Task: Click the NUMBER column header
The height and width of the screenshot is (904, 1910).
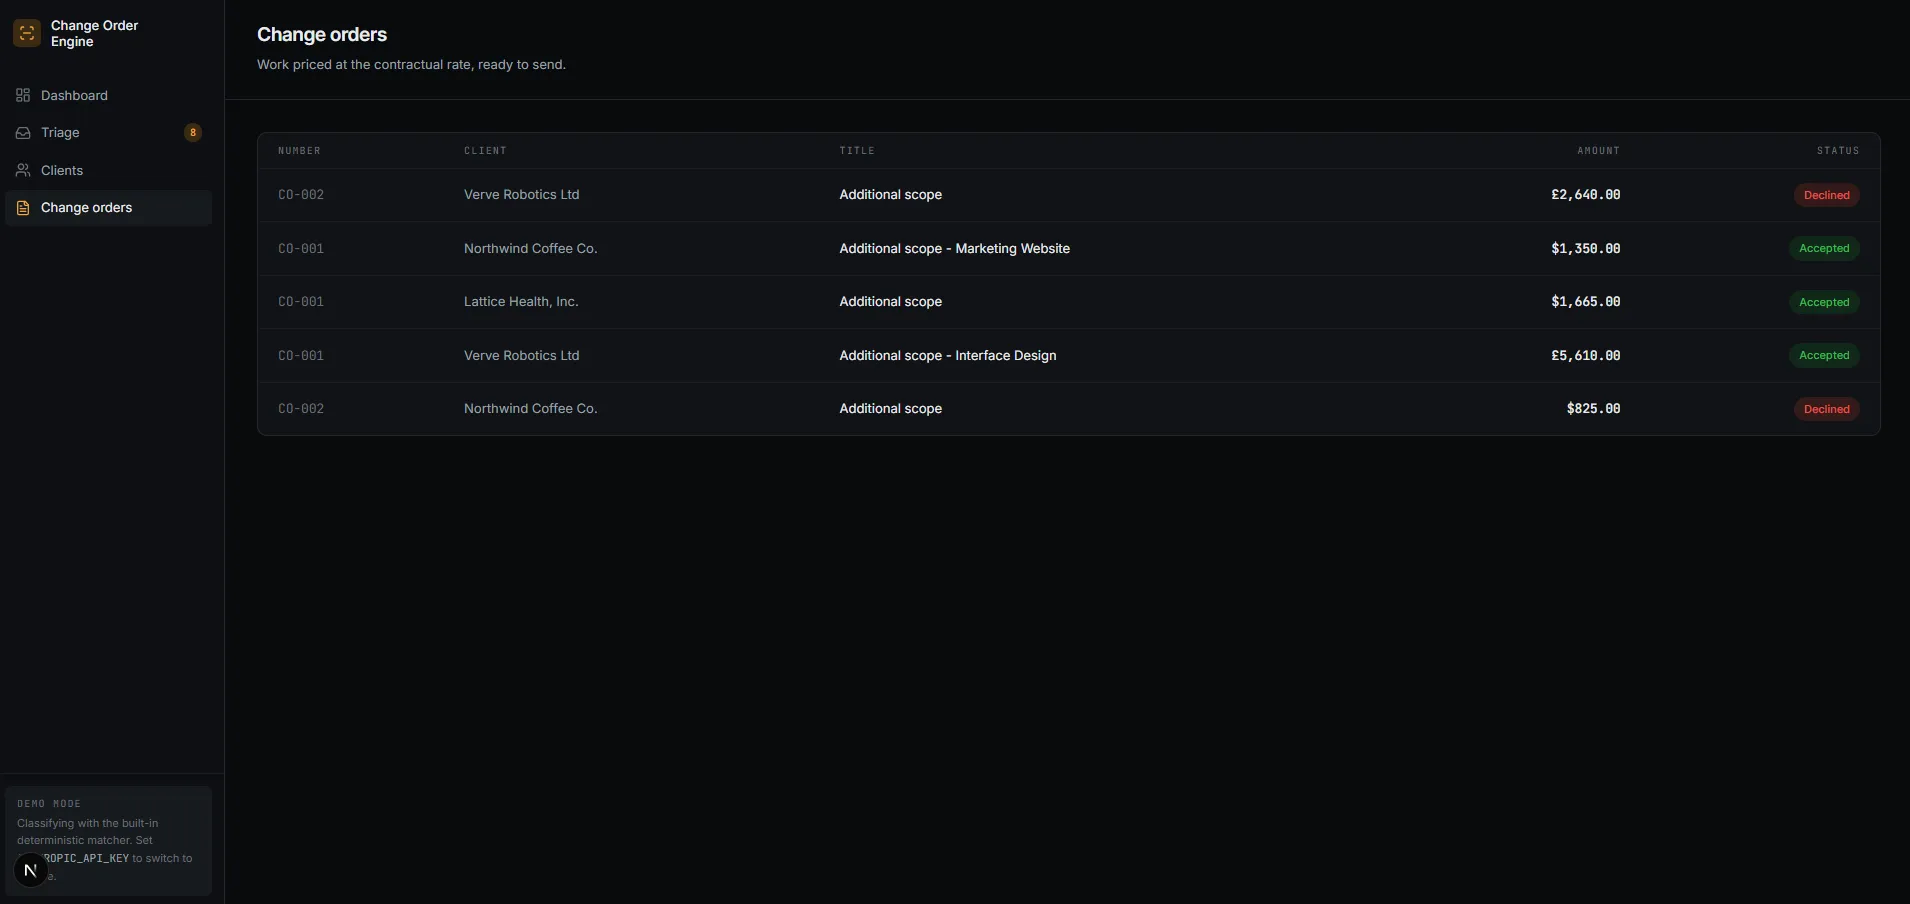Action: (299, 151)
